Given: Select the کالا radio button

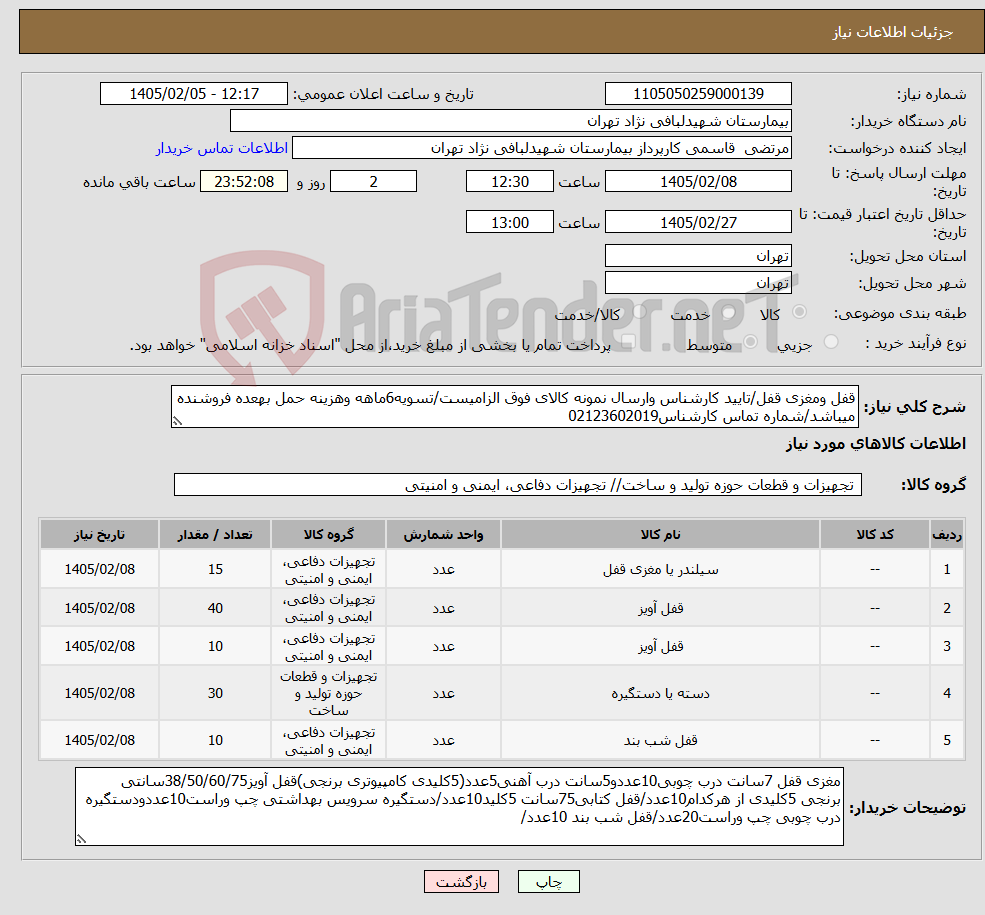Looking at the screenshot, I should click(800, 311).
